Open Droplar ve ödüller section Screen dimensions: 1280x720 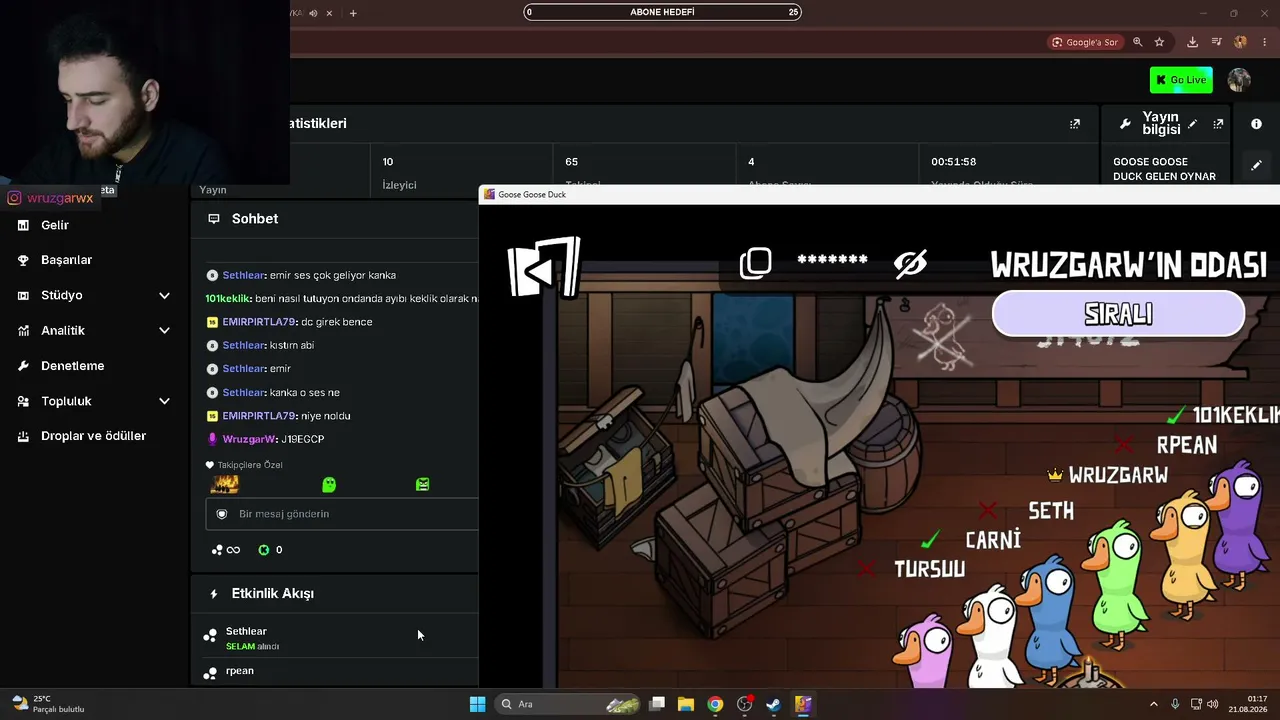(95, 436)
